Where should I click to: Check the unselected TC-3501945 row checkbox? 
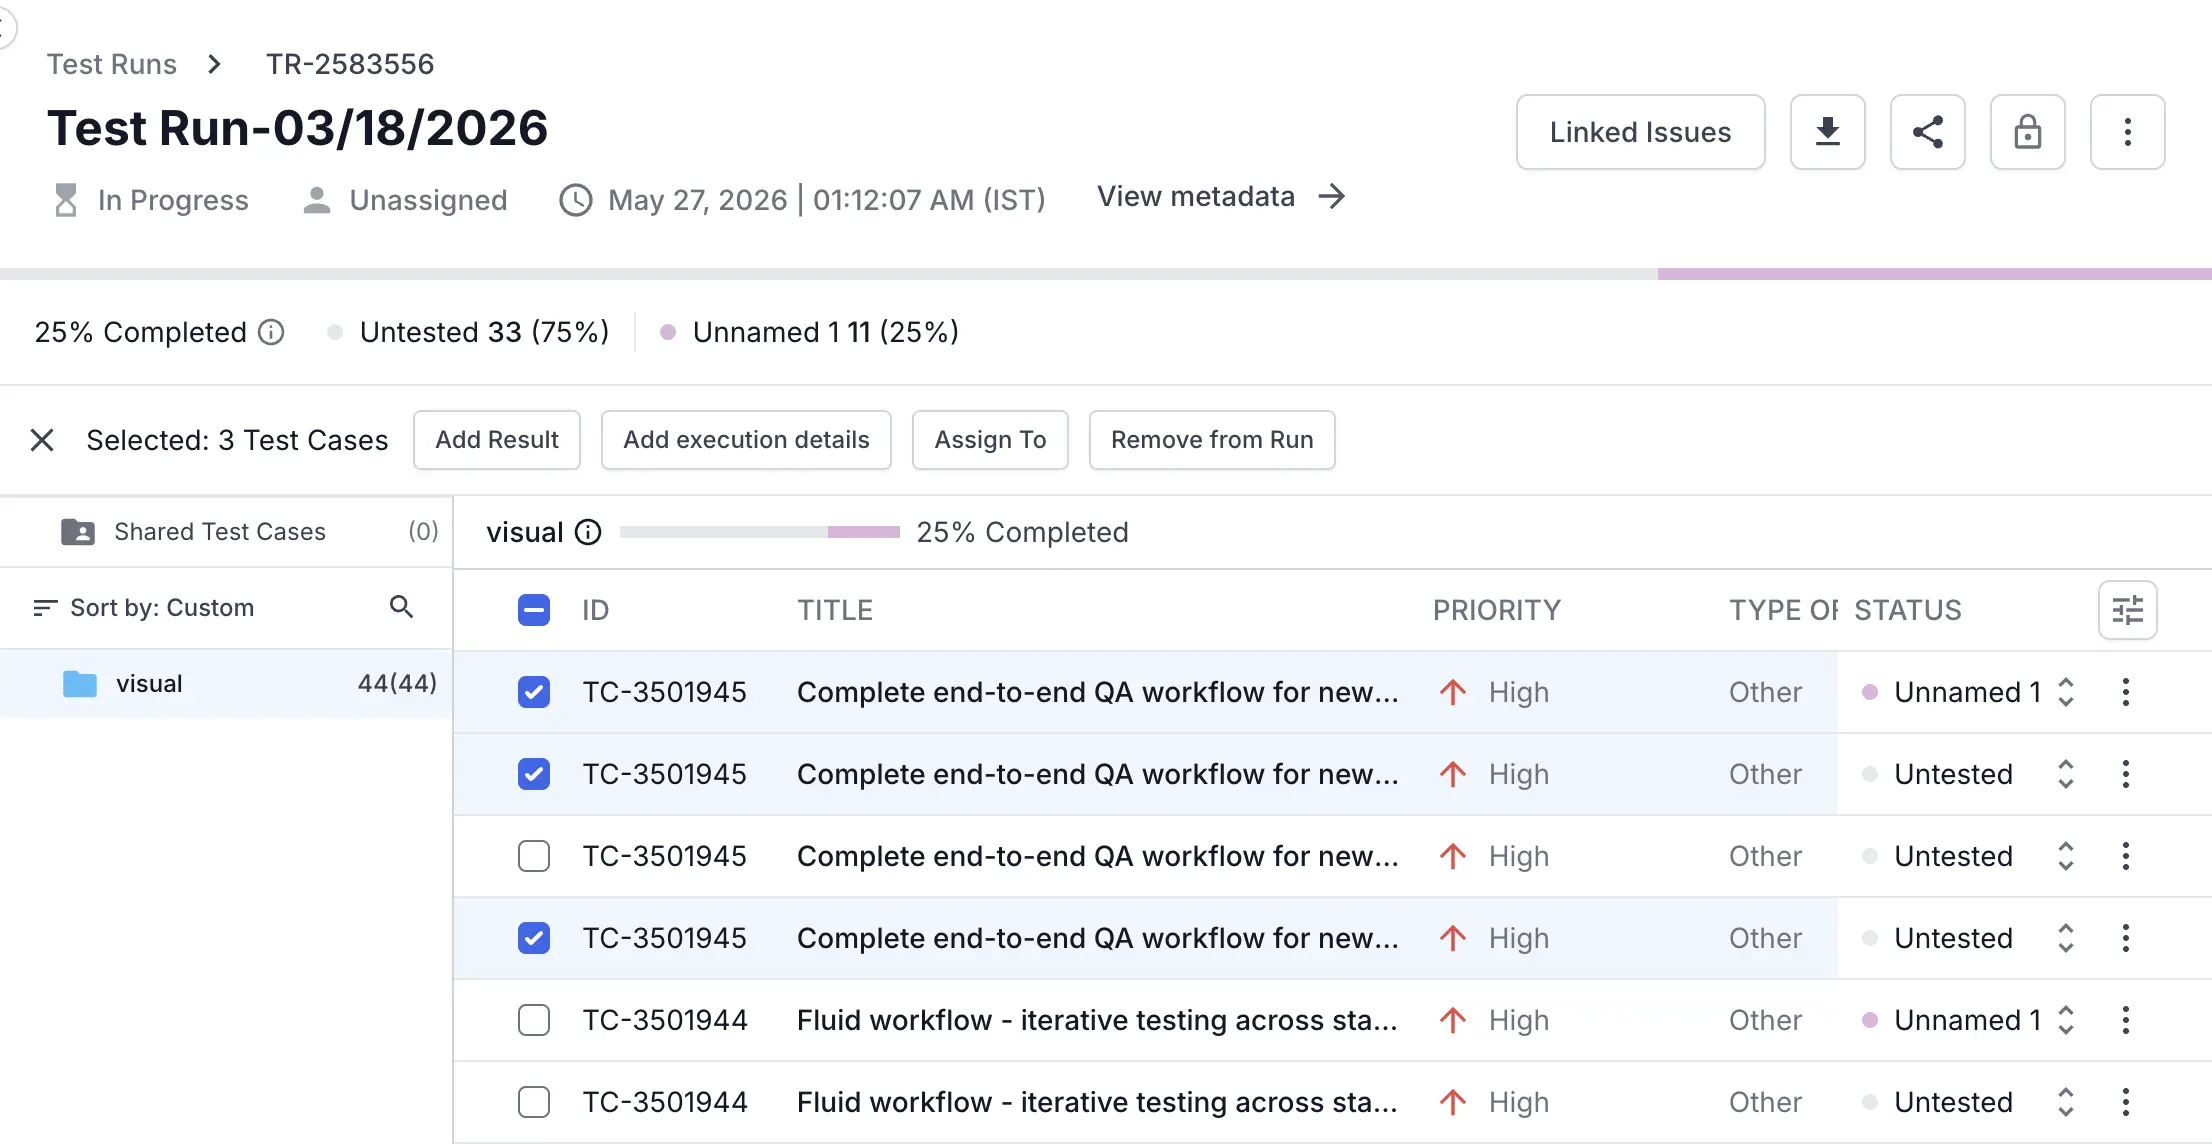[534, 856]
